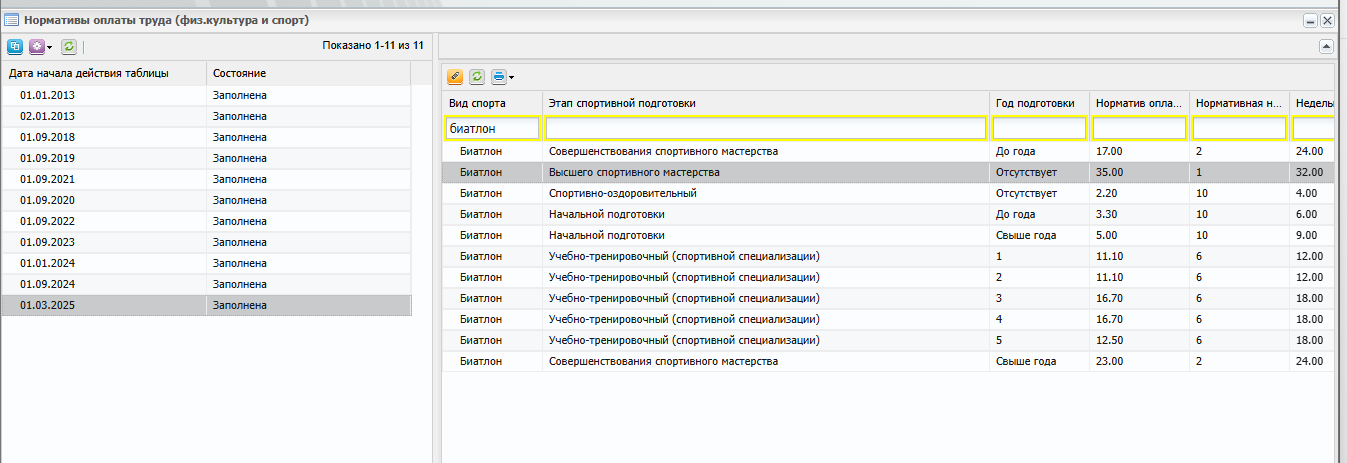Screen dimensions: 1347x463
Task: Click the blue copy-record icon in the left toolbar
Action: [15, 47]
